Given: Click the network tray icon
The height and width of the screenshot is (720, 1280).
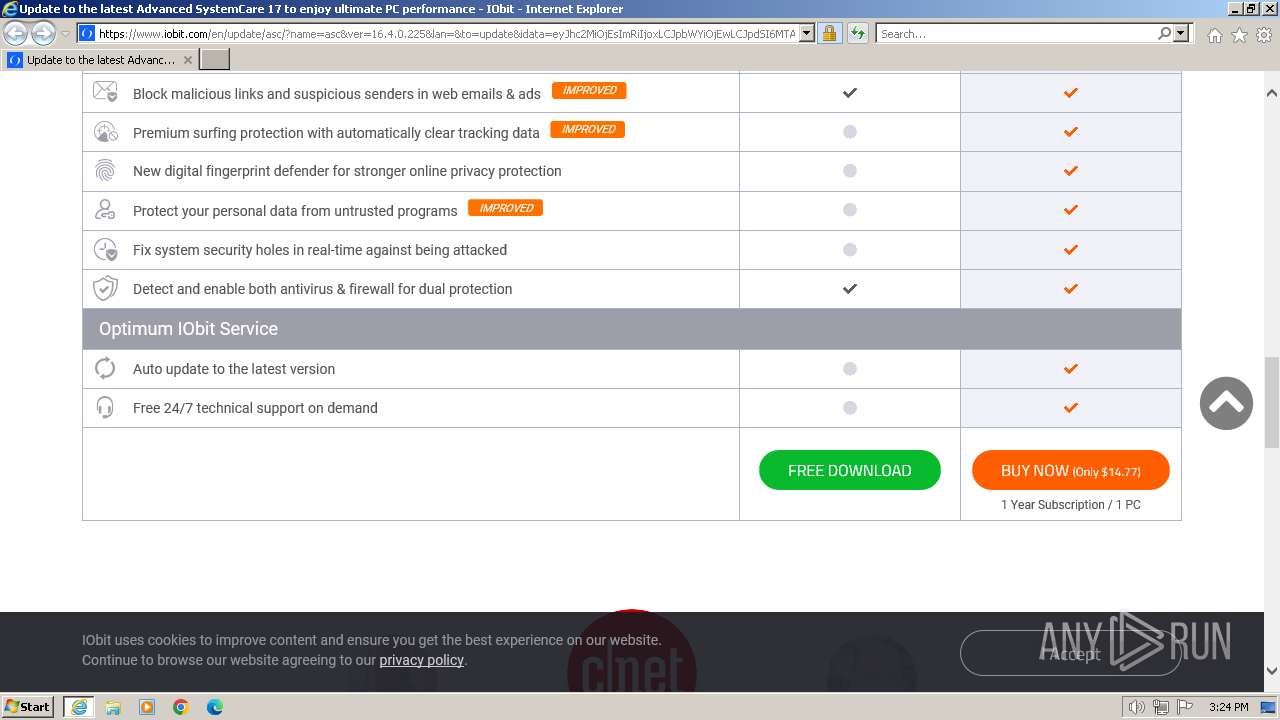Looking at the screenshot, I should [1161, 707].
